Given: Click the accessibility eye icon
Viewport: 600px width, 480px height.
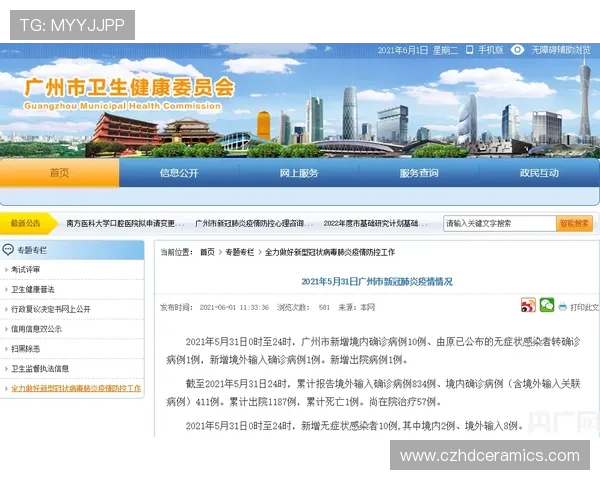Looking at the screenshot, I should tap(517, 50).
